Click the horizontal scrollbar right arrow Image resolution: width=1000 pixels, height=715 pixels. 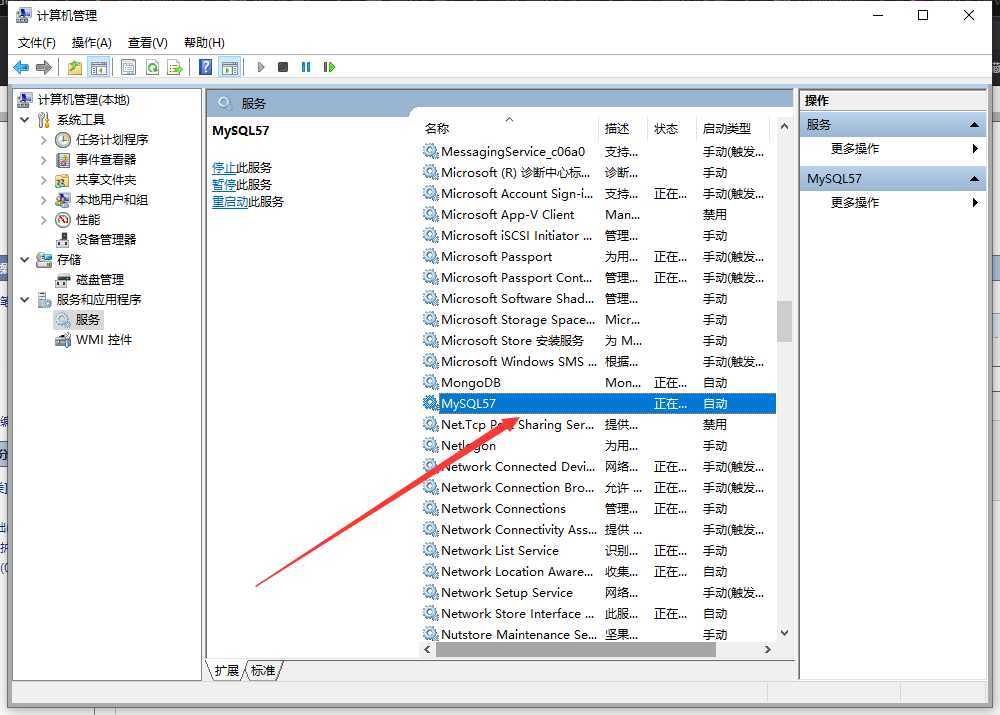pos(768,649)
